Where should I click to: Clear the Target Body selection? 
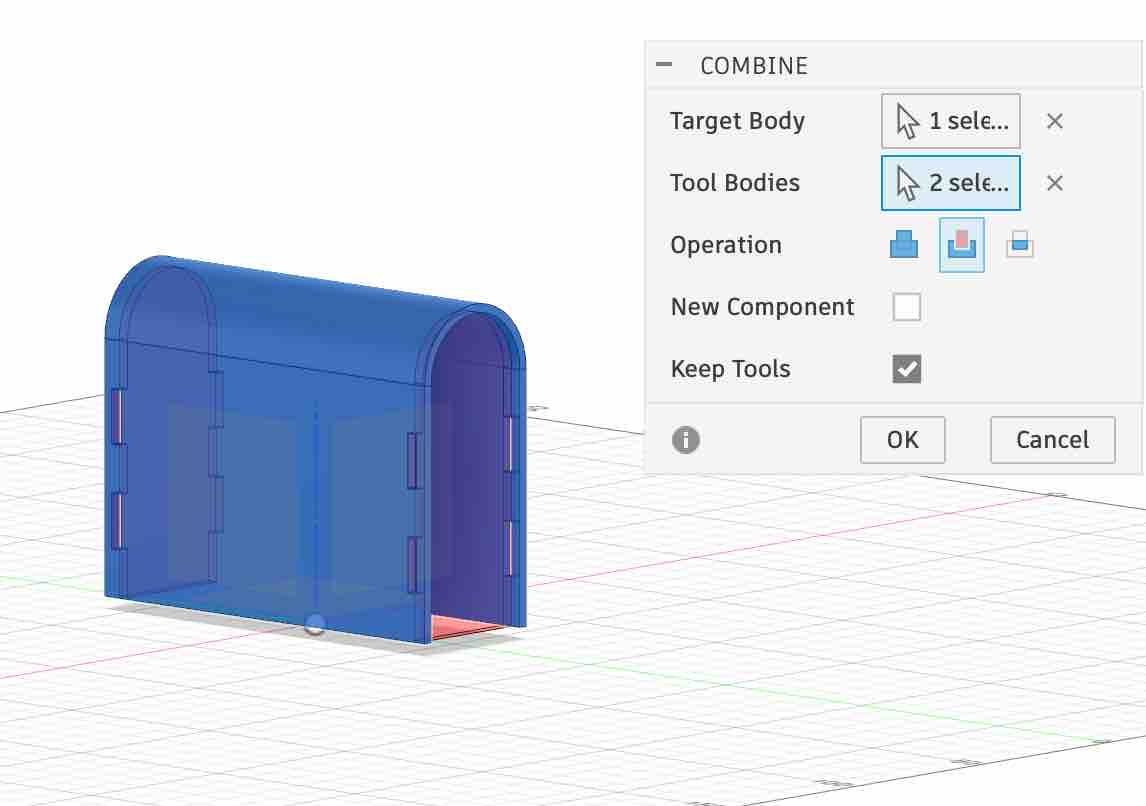click(x=1054, y=121)
